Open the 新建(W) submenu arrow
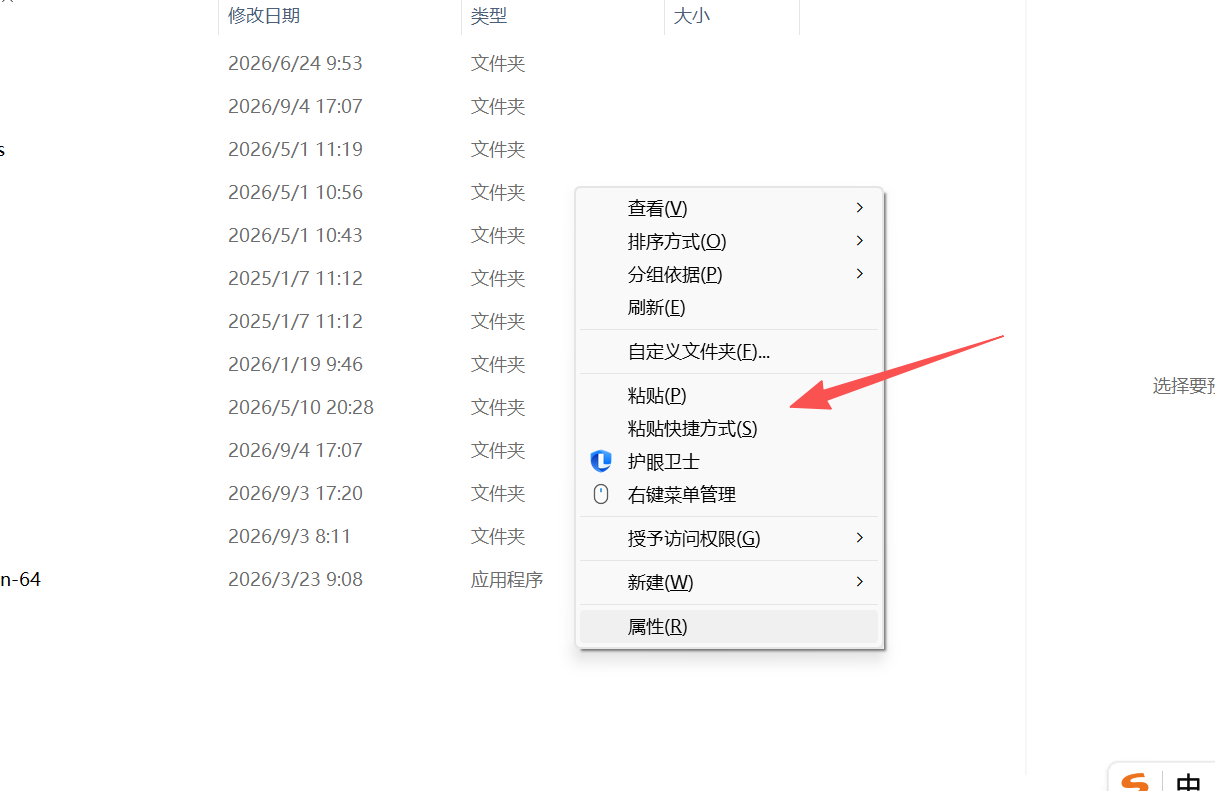This screenshot has width=1215, height=791. tap(859, 582)
